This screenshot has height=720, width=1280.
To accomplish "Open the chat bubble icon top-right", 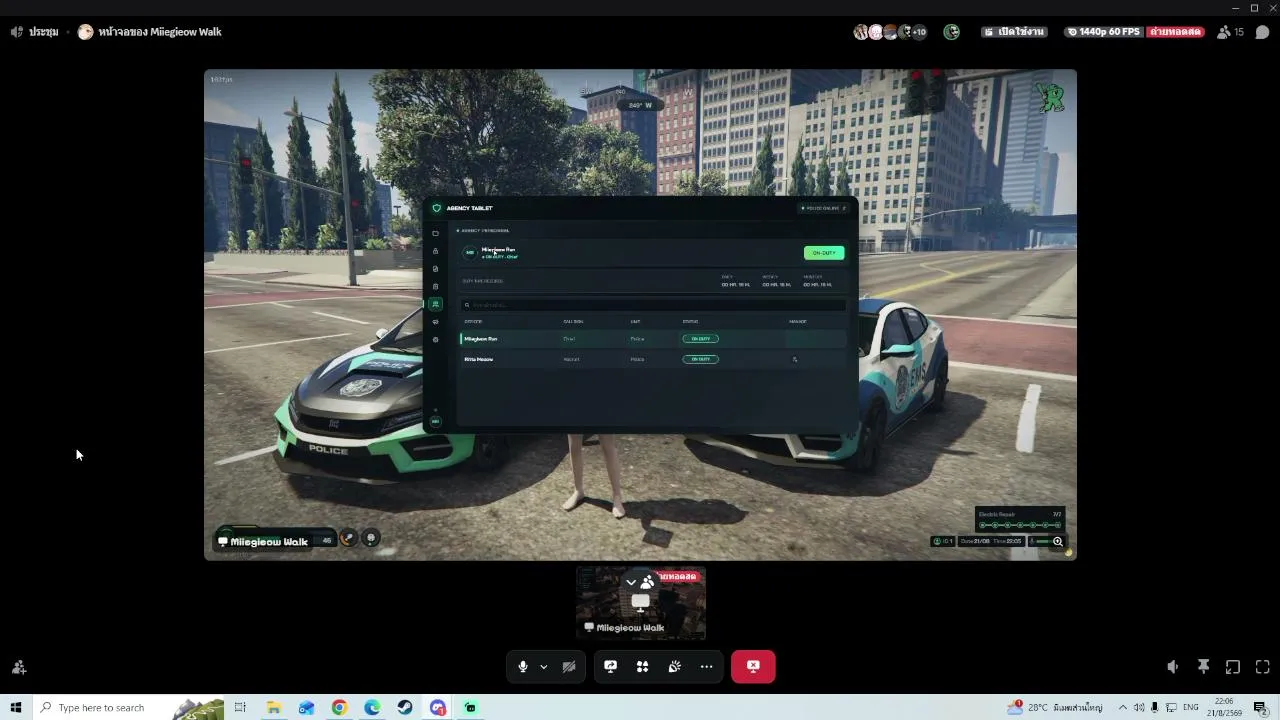I will point(1262,32).
